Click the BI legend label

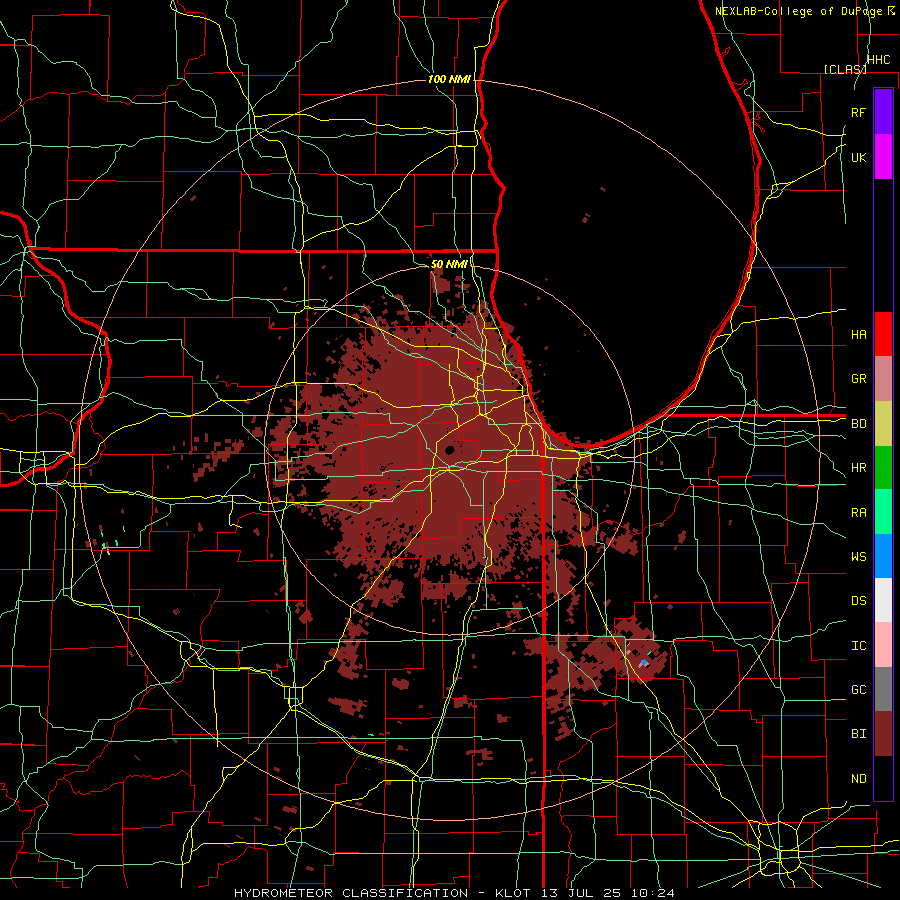[x=859, y=734]
